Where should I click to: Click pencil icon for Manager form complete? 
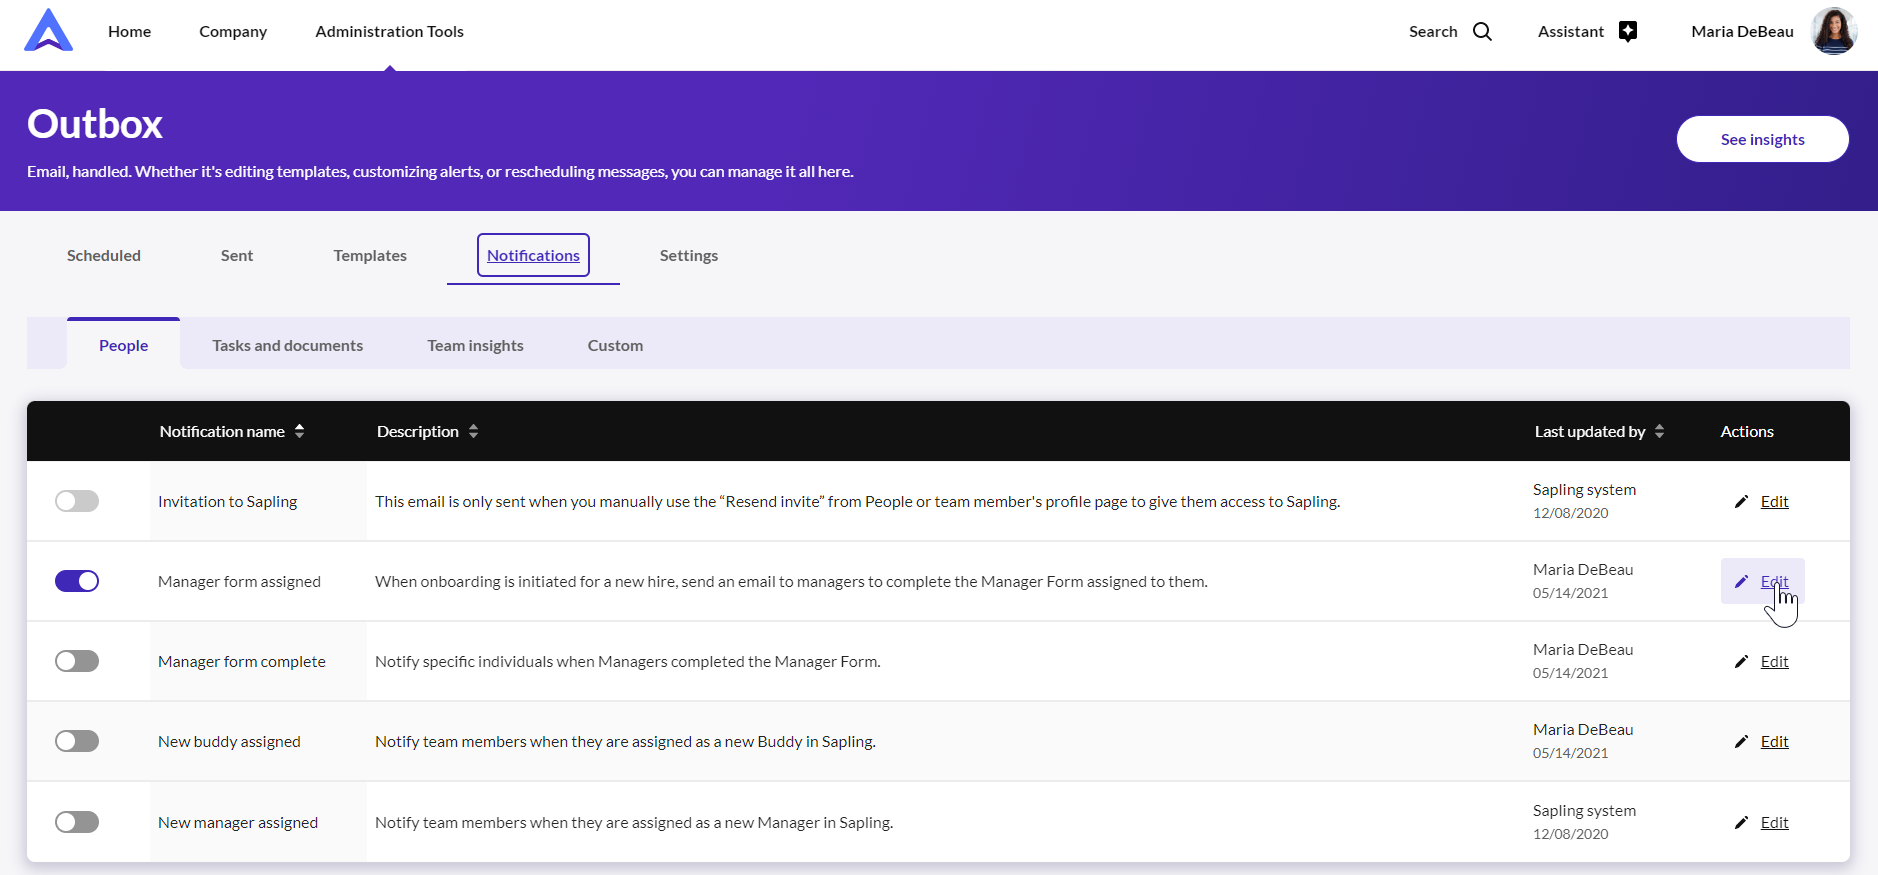[1741, 662]
